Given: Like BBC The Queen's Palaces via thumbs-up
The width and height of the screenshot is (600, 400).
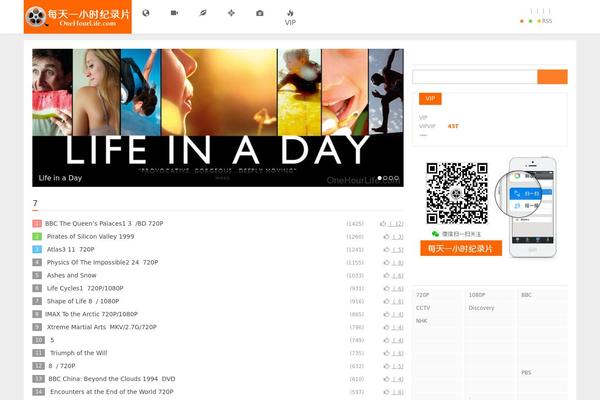Looking at the screenshot, I should [x=383, y=224].
